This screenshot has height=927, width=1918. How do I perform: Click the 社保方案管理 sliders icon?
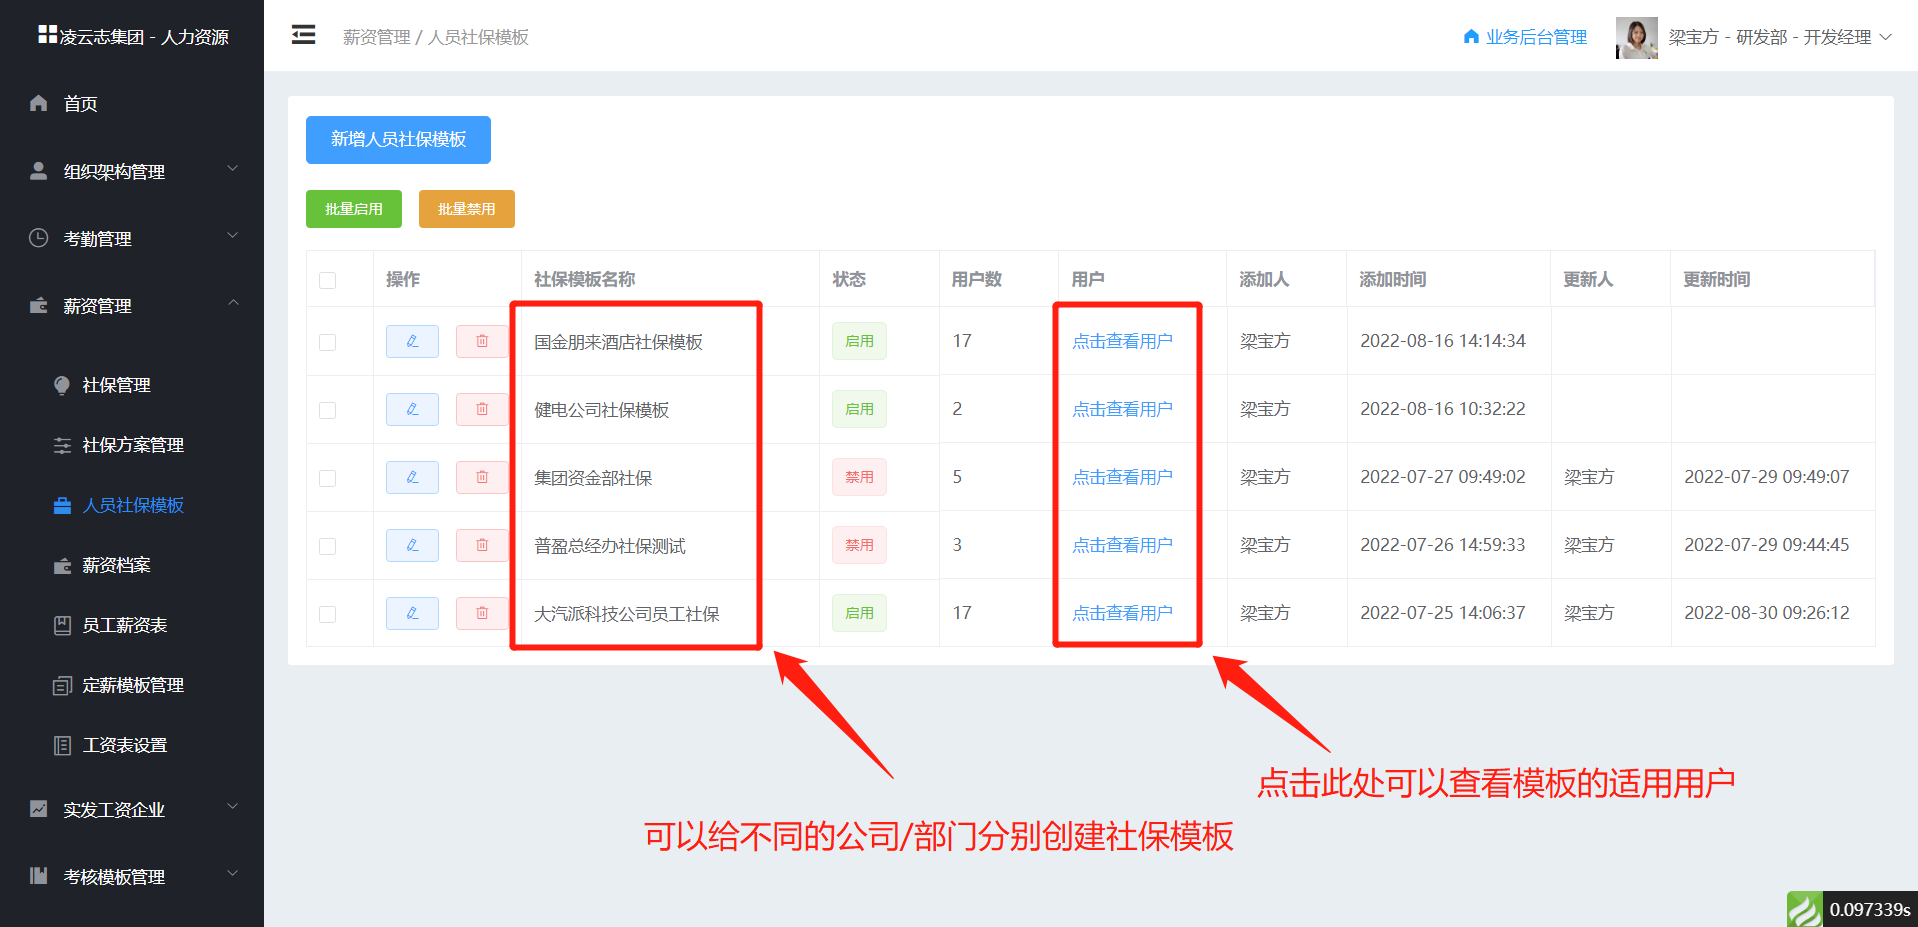point(62,445)
